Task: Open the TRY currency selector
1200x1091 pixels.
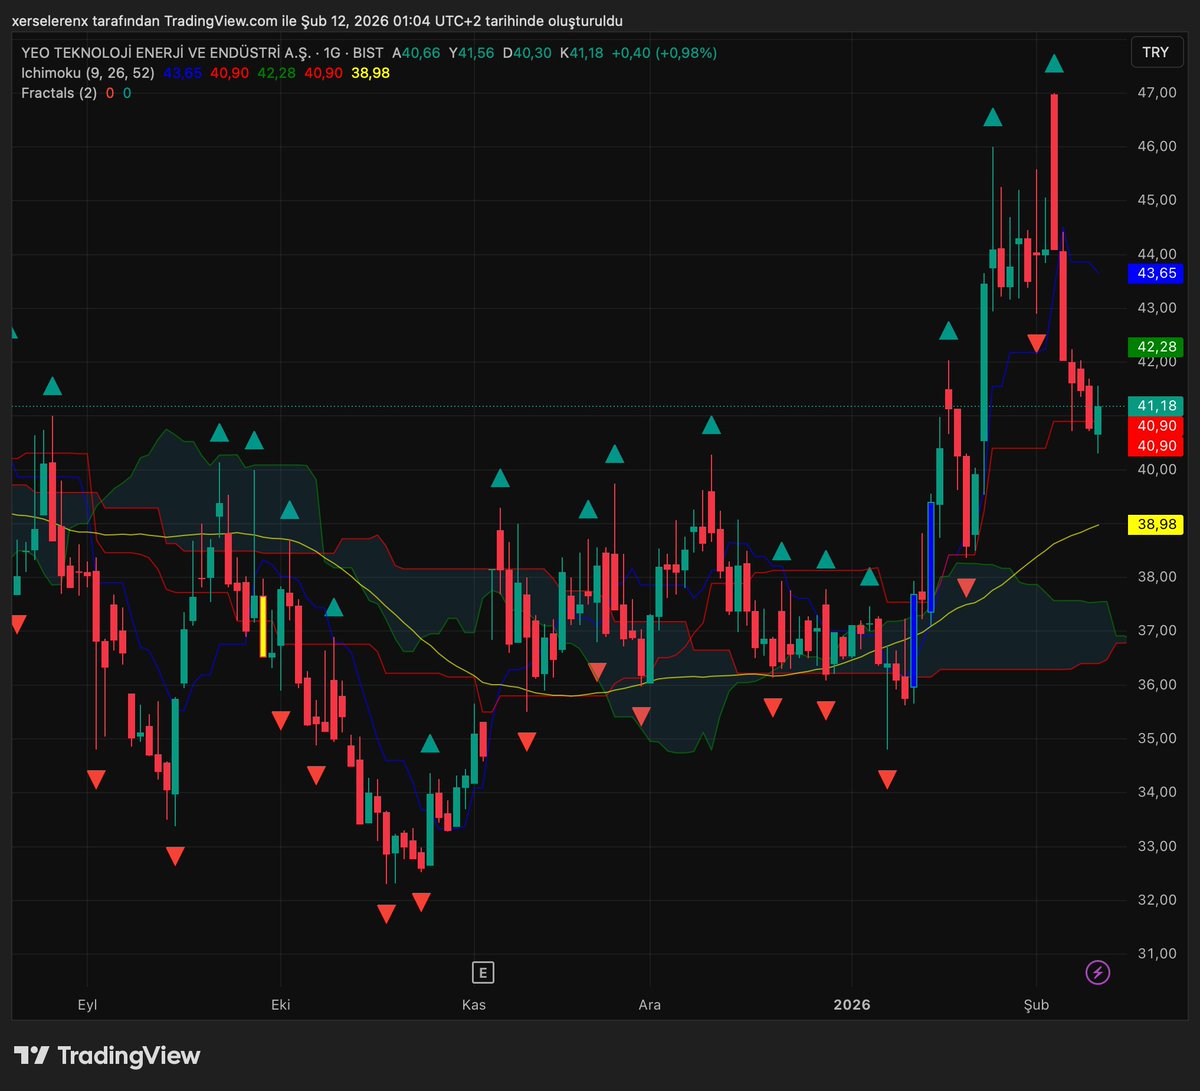Action: pyautogui.click(x=1155, y=53)
